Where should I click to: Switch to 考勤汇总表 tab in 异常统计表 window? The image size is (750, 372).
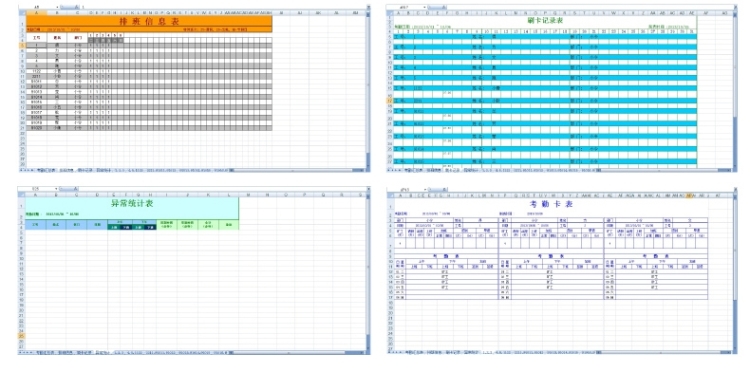tap(45, 353)
